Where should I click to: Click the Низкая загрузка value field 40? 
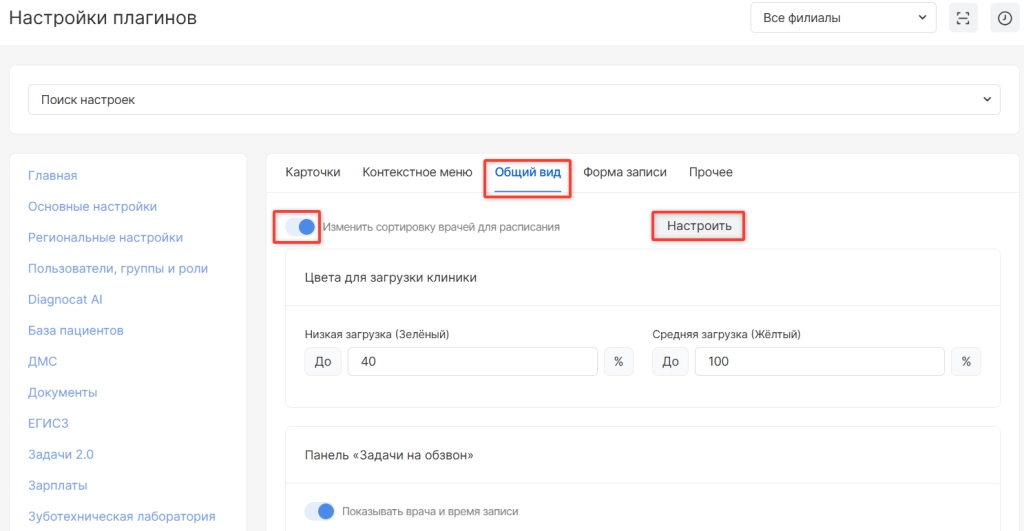(x=472, y=362)
